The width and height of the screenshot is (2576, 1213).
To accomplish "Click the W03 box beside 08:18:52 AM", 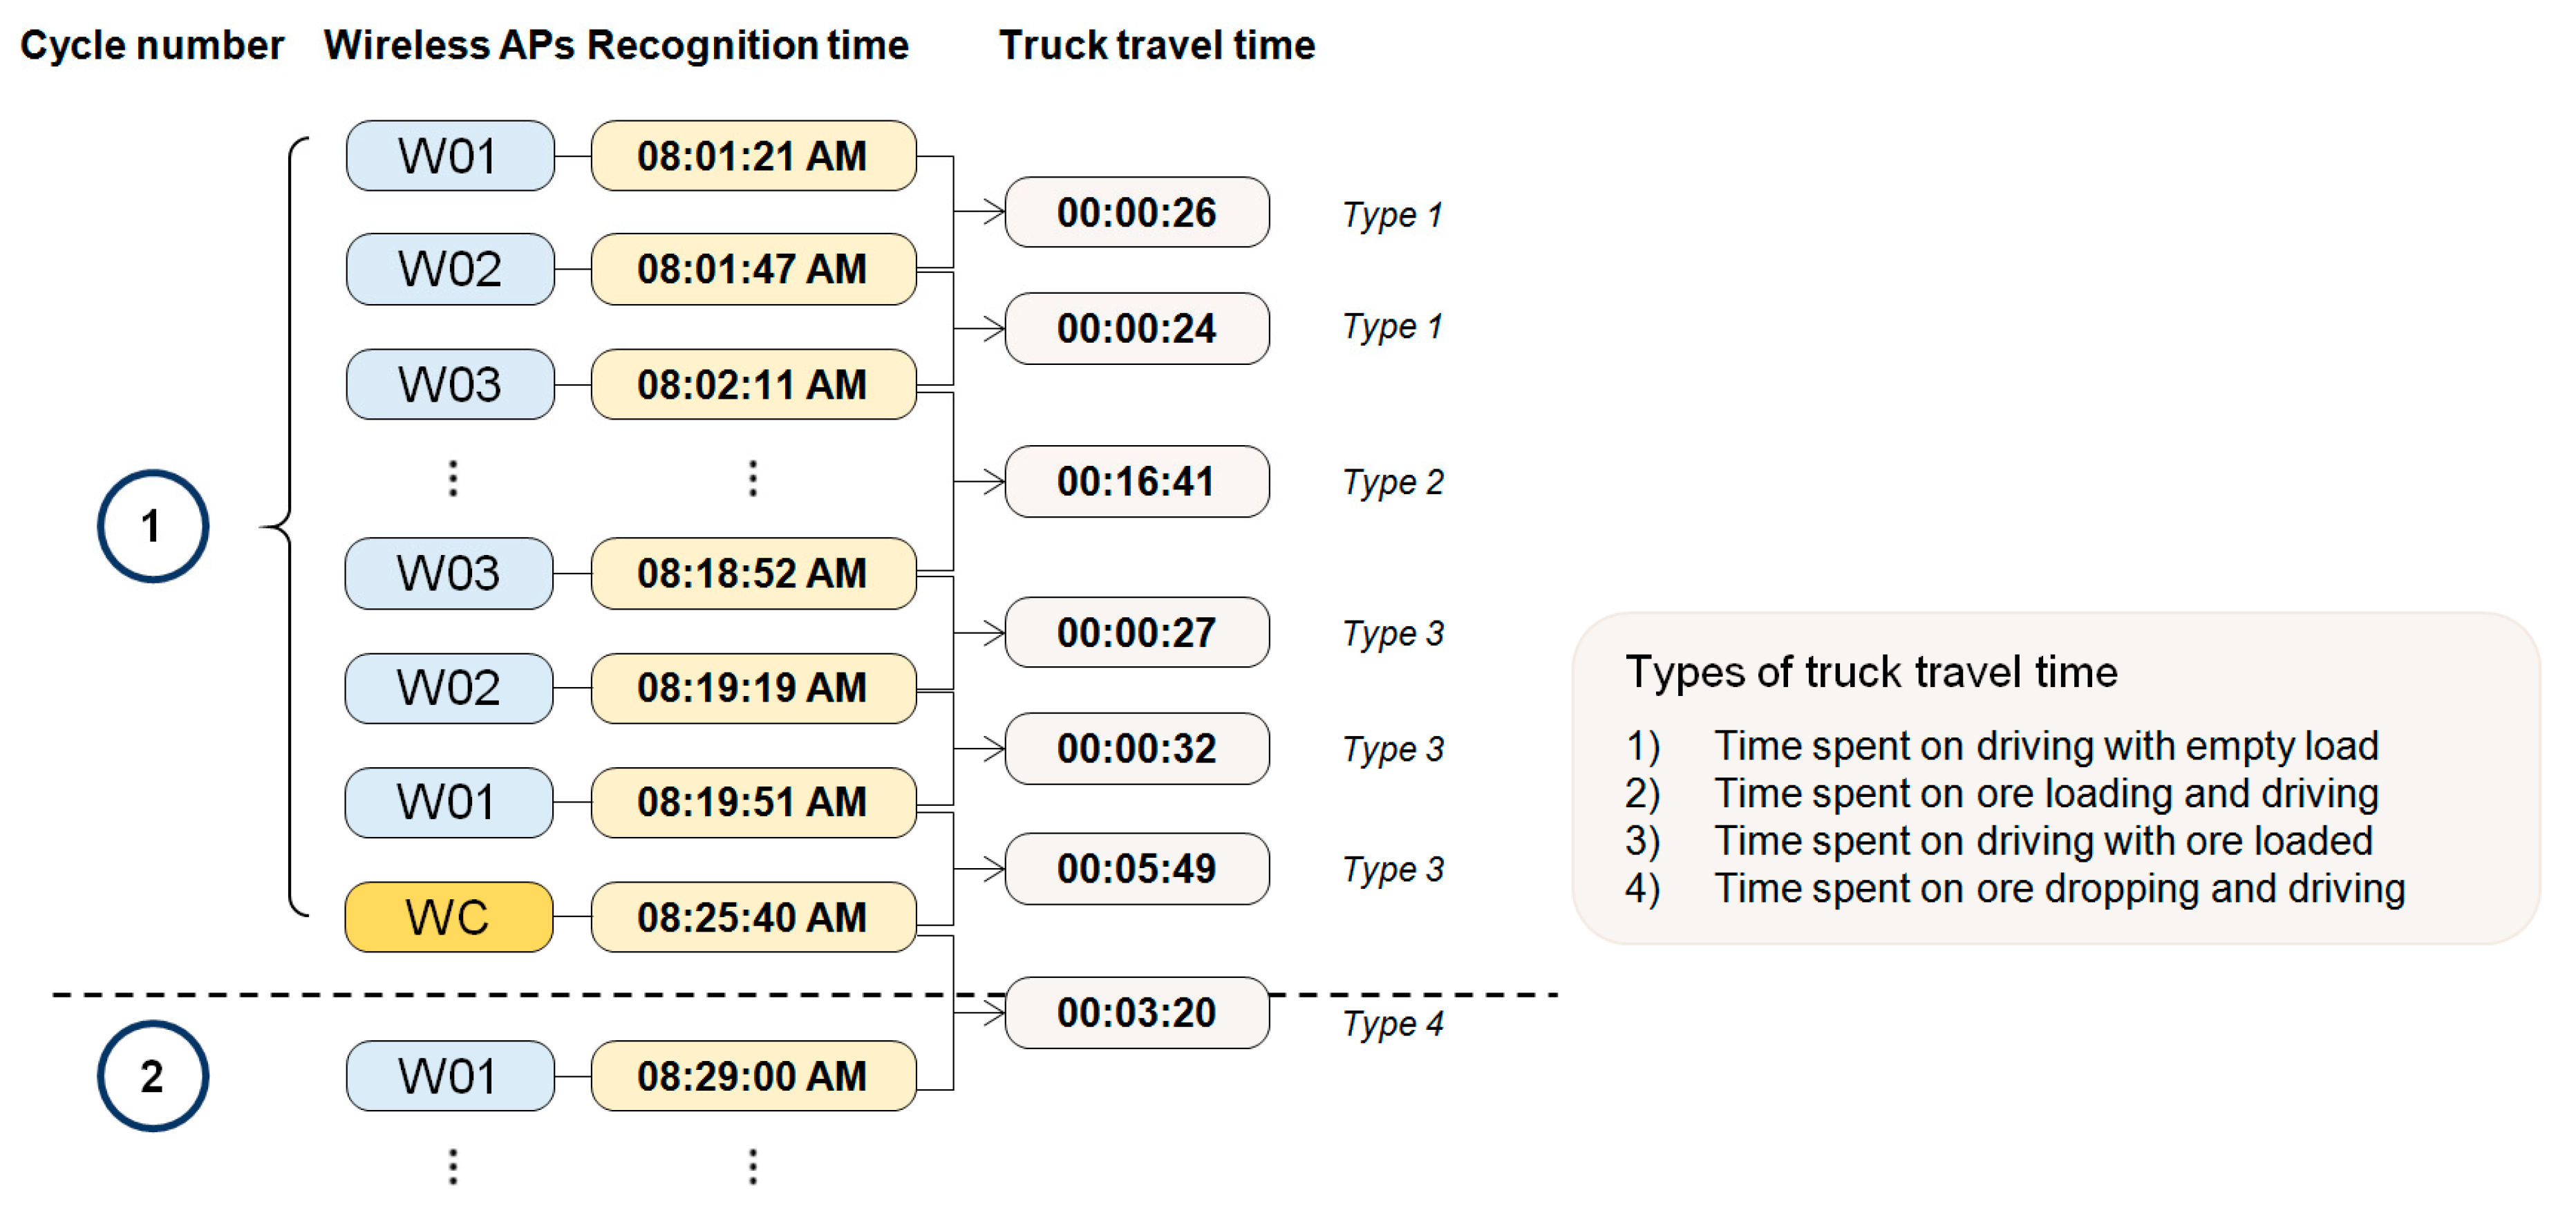I will click(x=449, y=573).
